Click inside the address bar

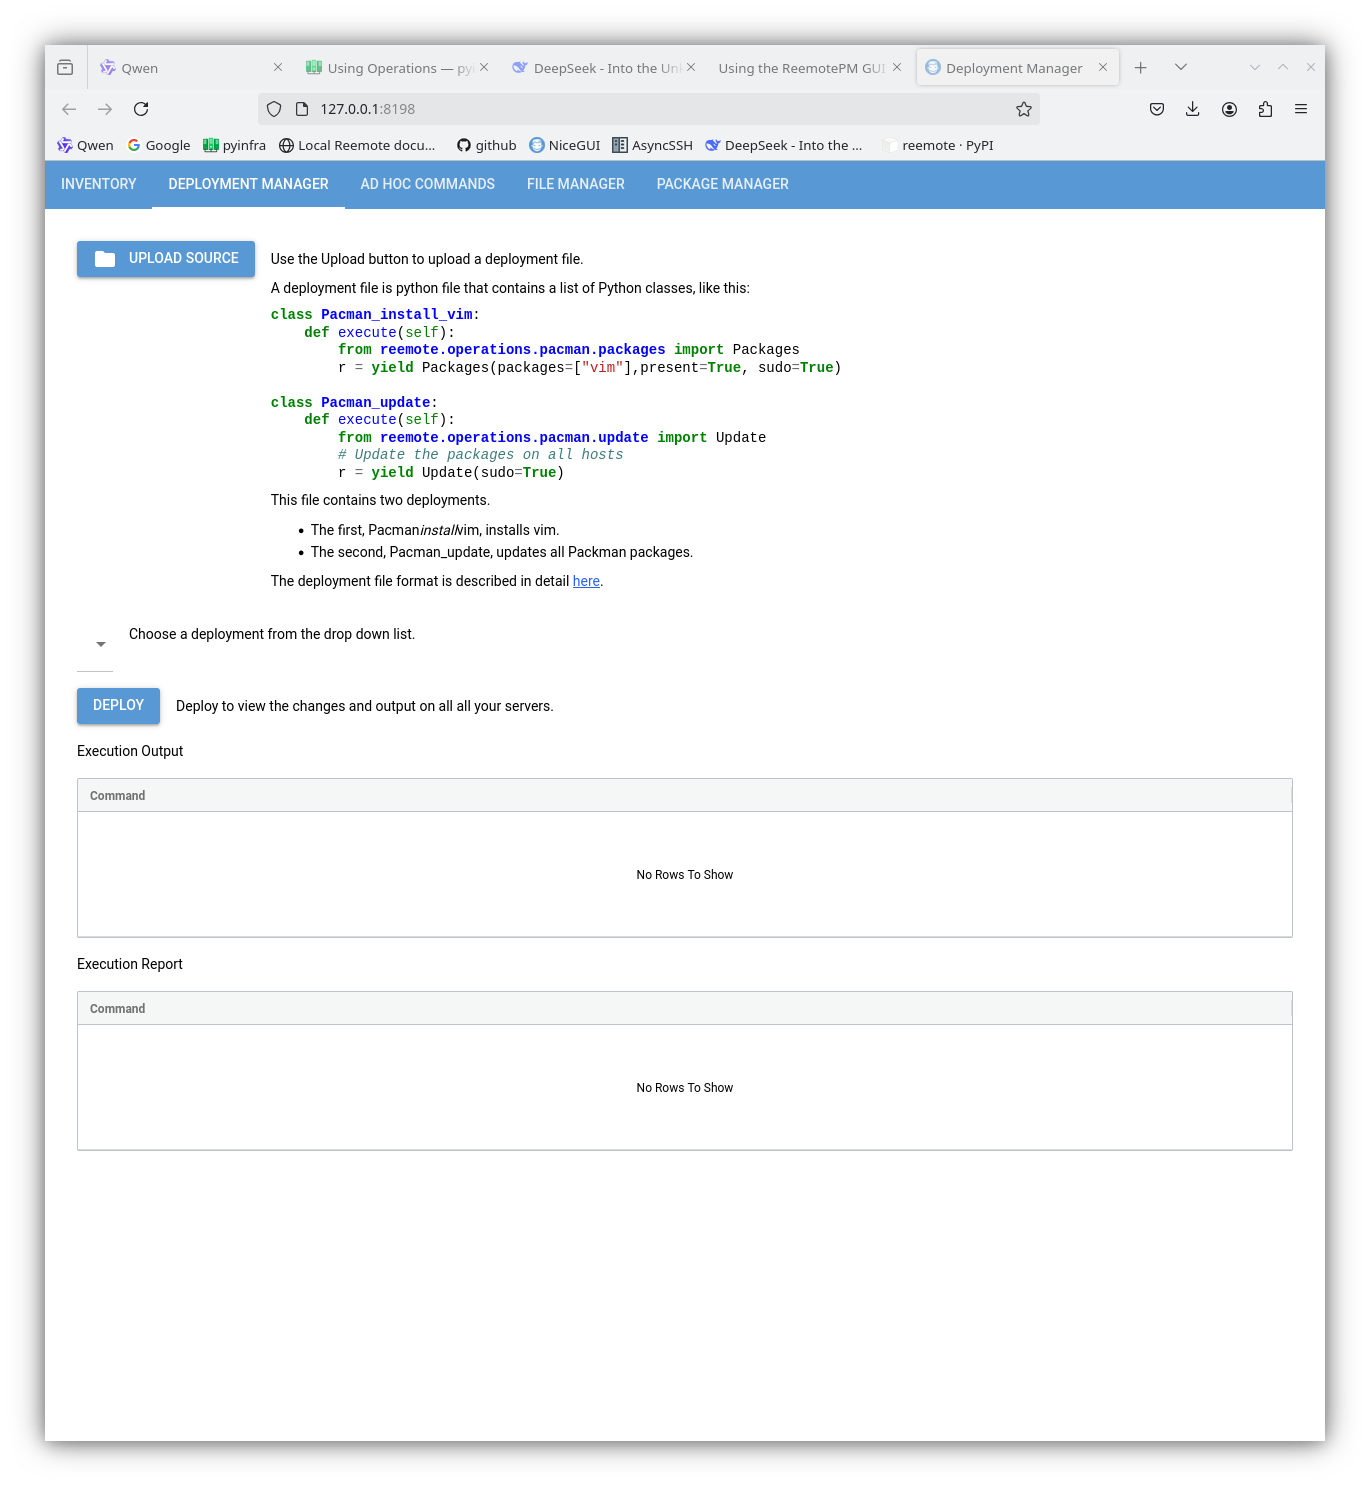point(600,108)
